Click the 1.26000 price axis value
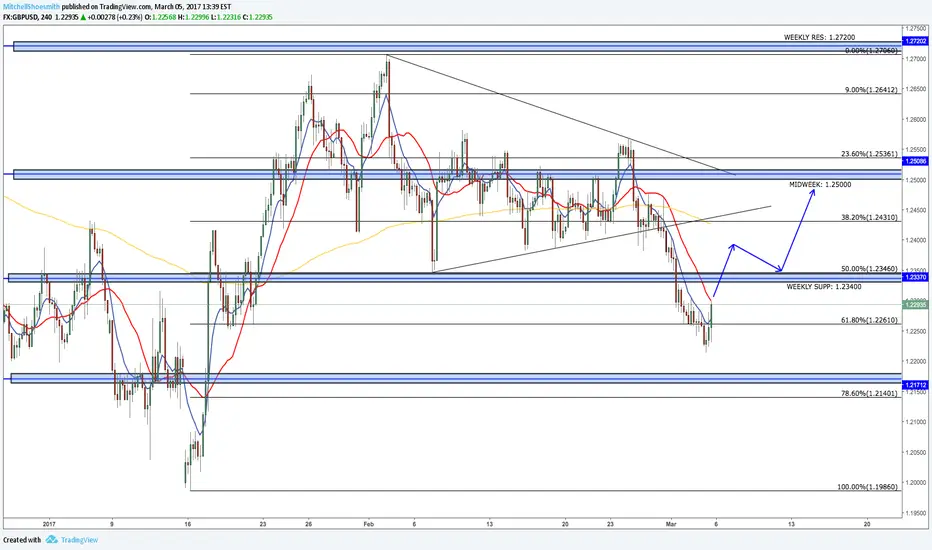The image size is (932, 550). 916,119
